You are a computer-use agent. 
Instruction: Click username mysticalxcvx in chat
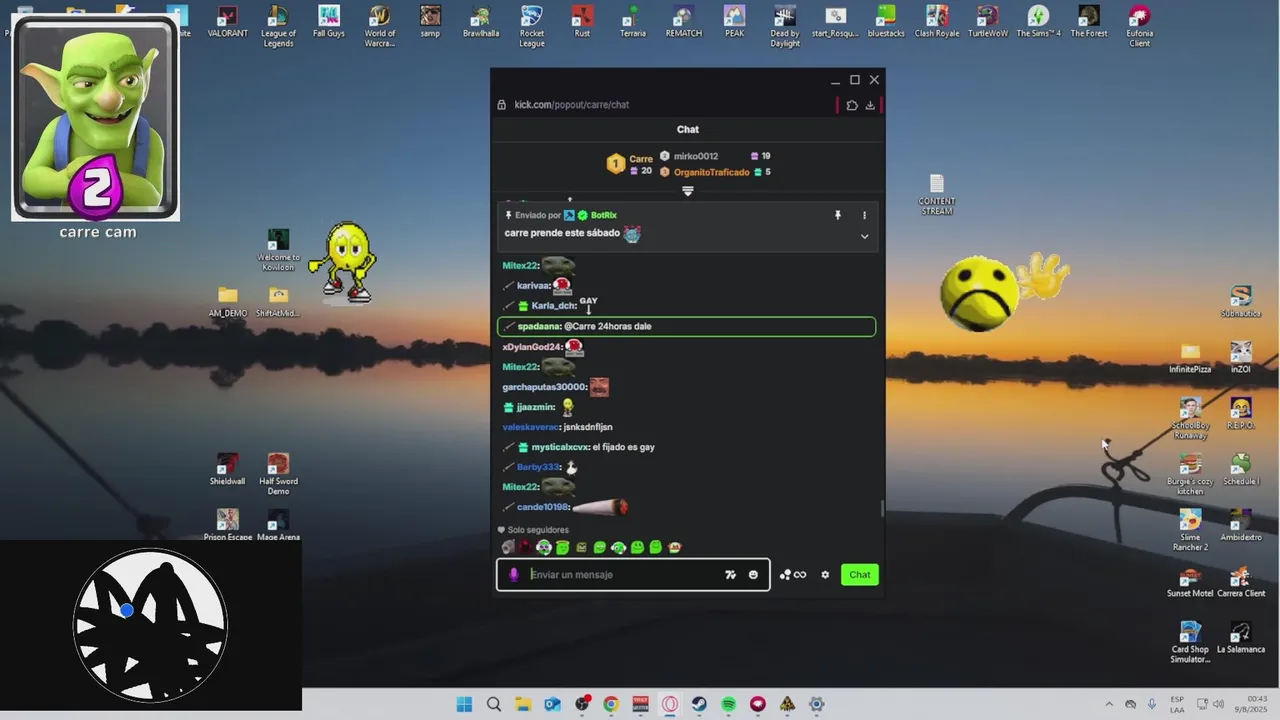pos(560,447)
